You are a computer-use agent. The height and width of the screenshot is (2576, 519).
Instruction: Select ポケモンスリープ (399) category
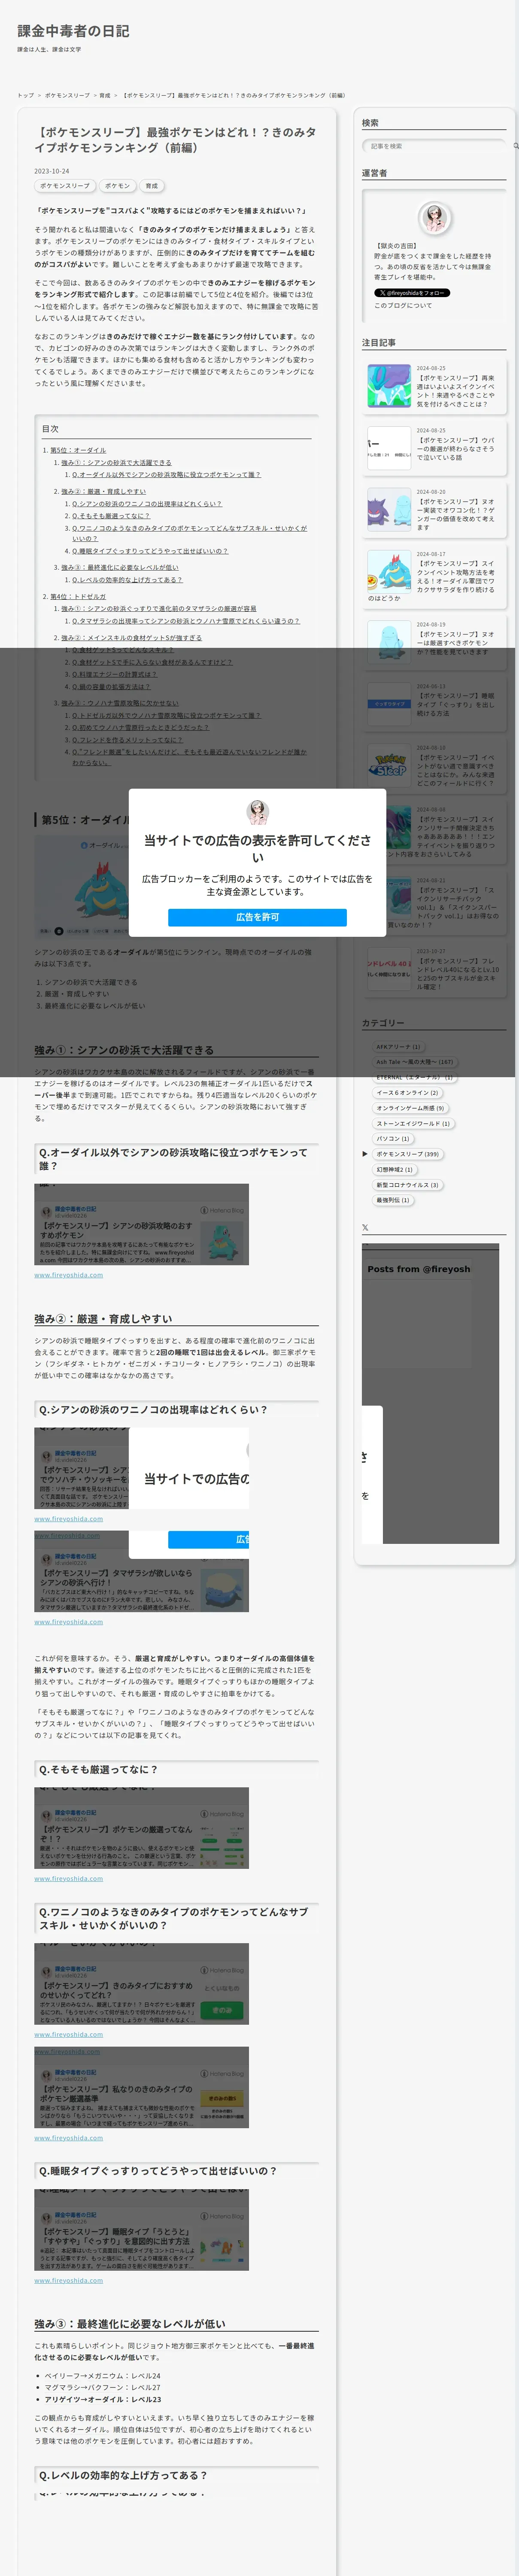[408, 1154]
